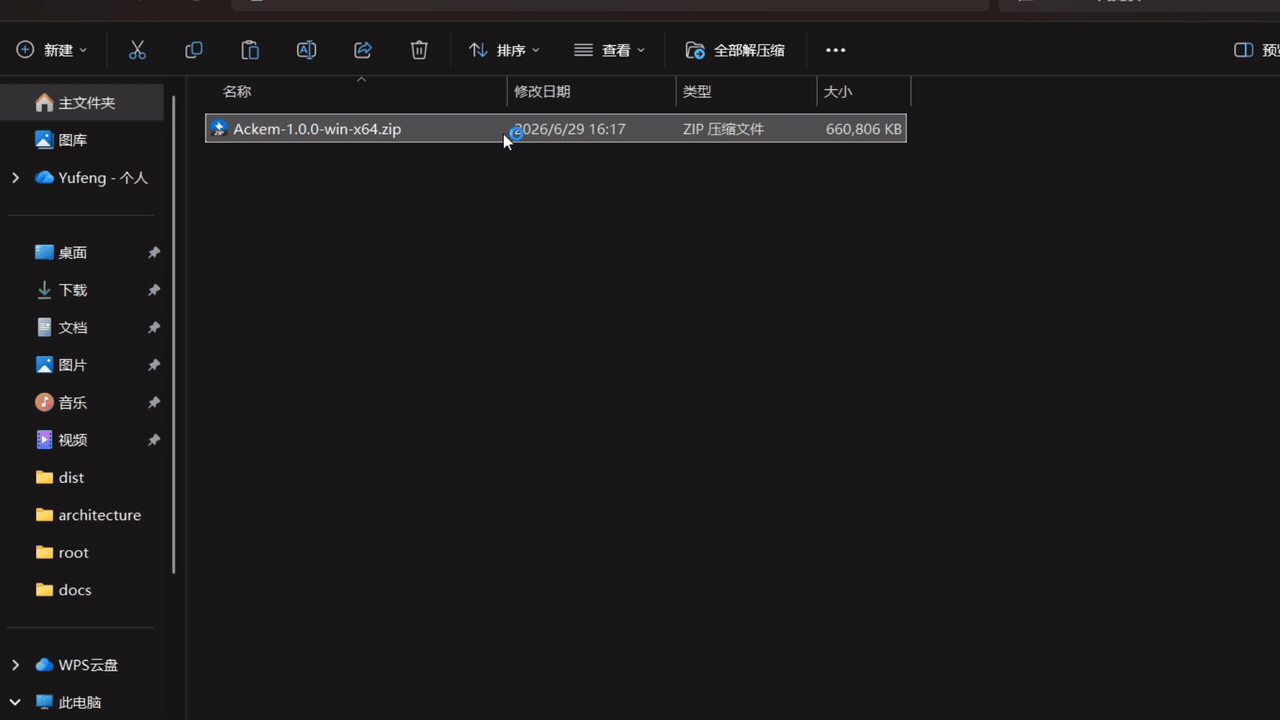This screenshot has width=1280, height=720.
Task: Click the Paste clipboard icon
Action: [x=250, y=50]
